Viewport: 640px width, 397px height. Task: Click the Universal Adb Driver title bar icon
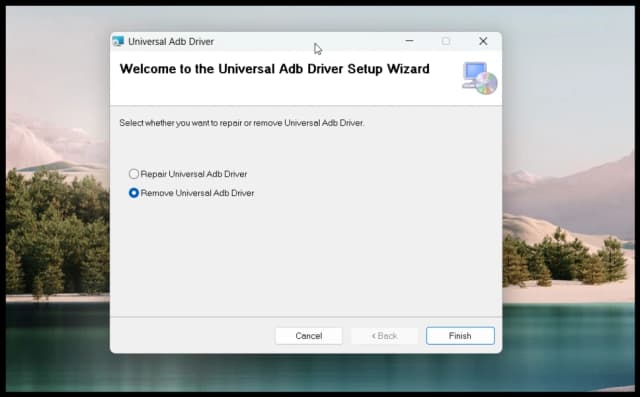pos(118,41)
